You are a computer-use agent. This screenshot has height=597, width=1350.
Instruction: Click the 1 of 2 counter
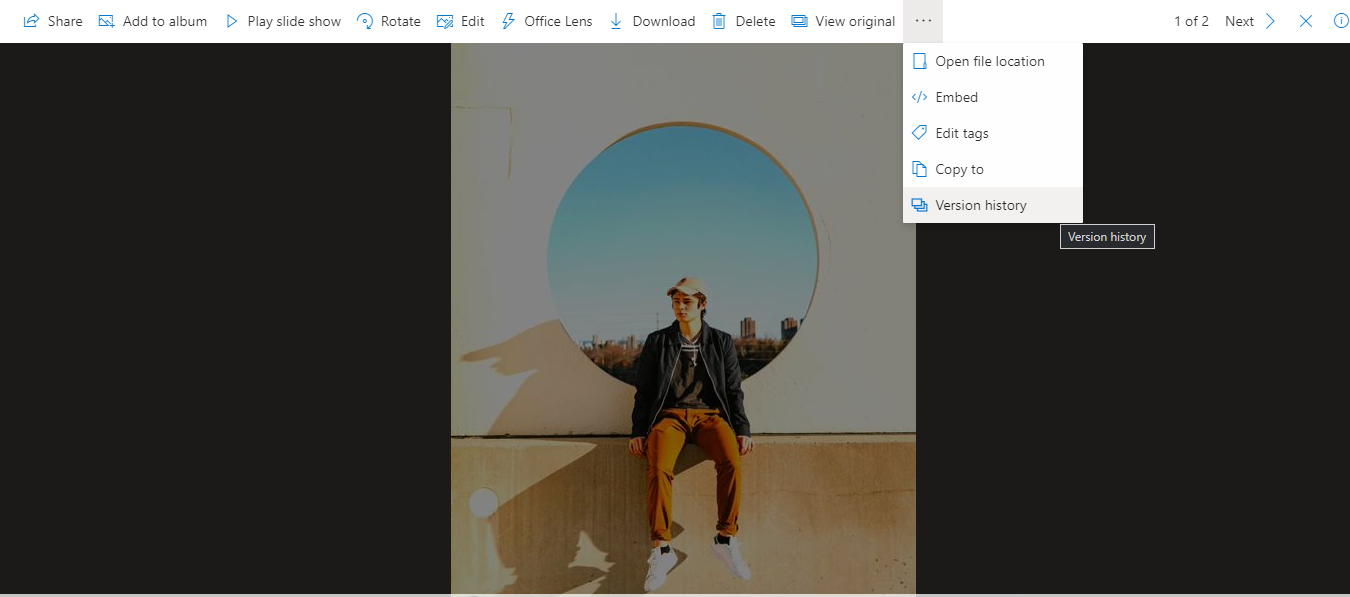(1191, 20)
